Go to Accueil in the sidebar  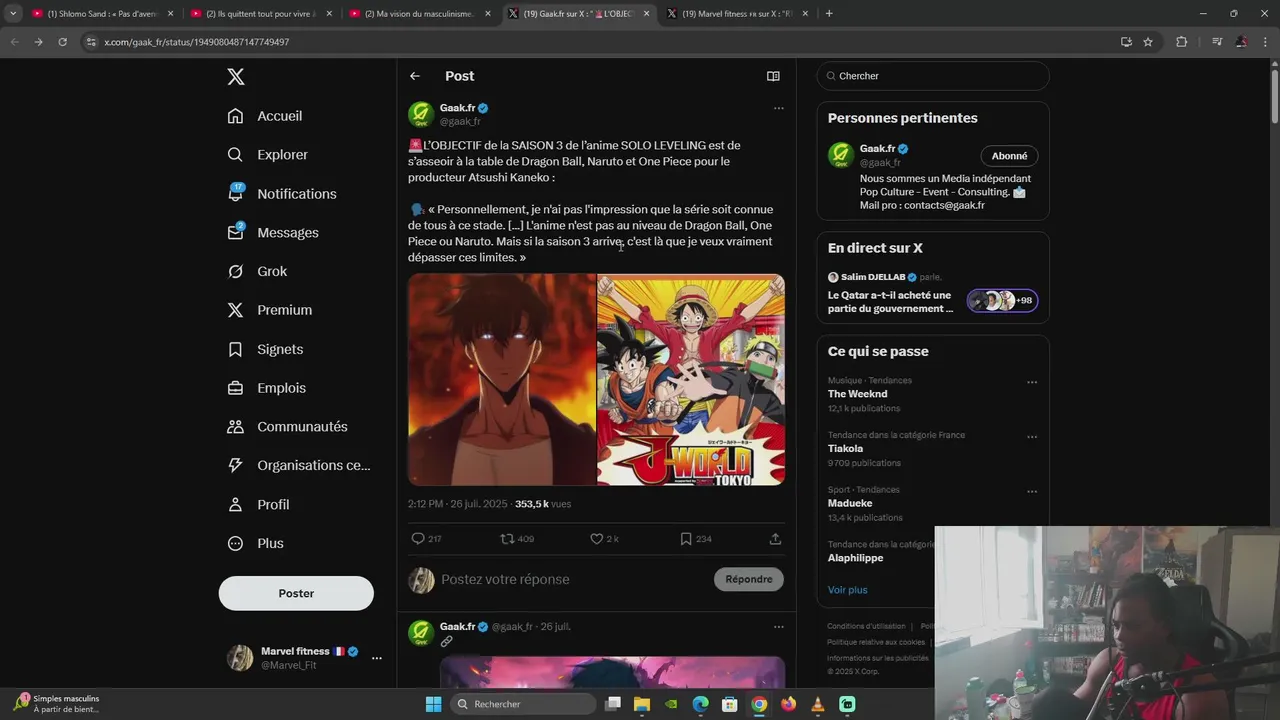(265, 116)
